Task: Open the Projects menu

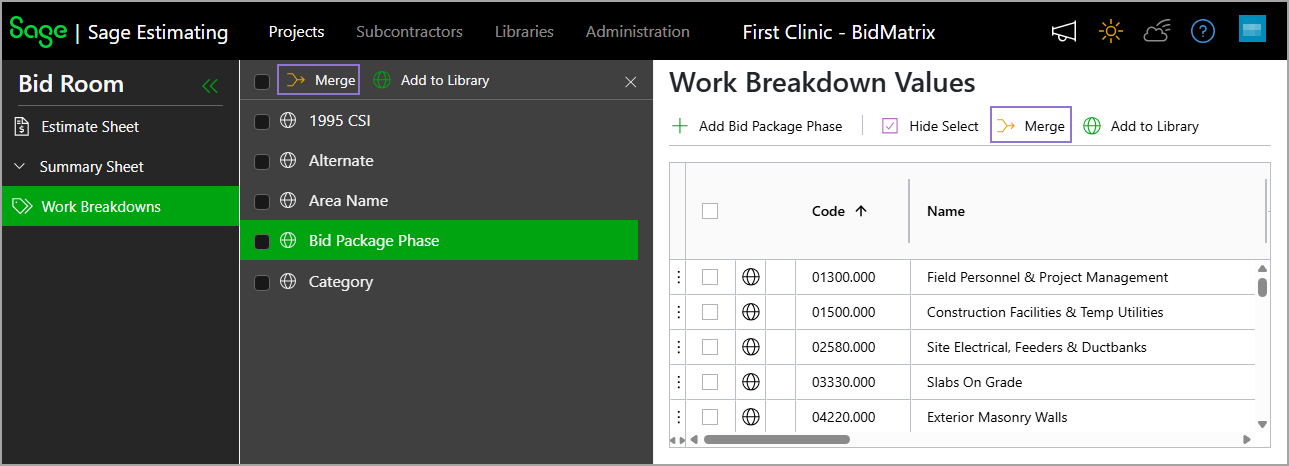Action: pos(296,32)
